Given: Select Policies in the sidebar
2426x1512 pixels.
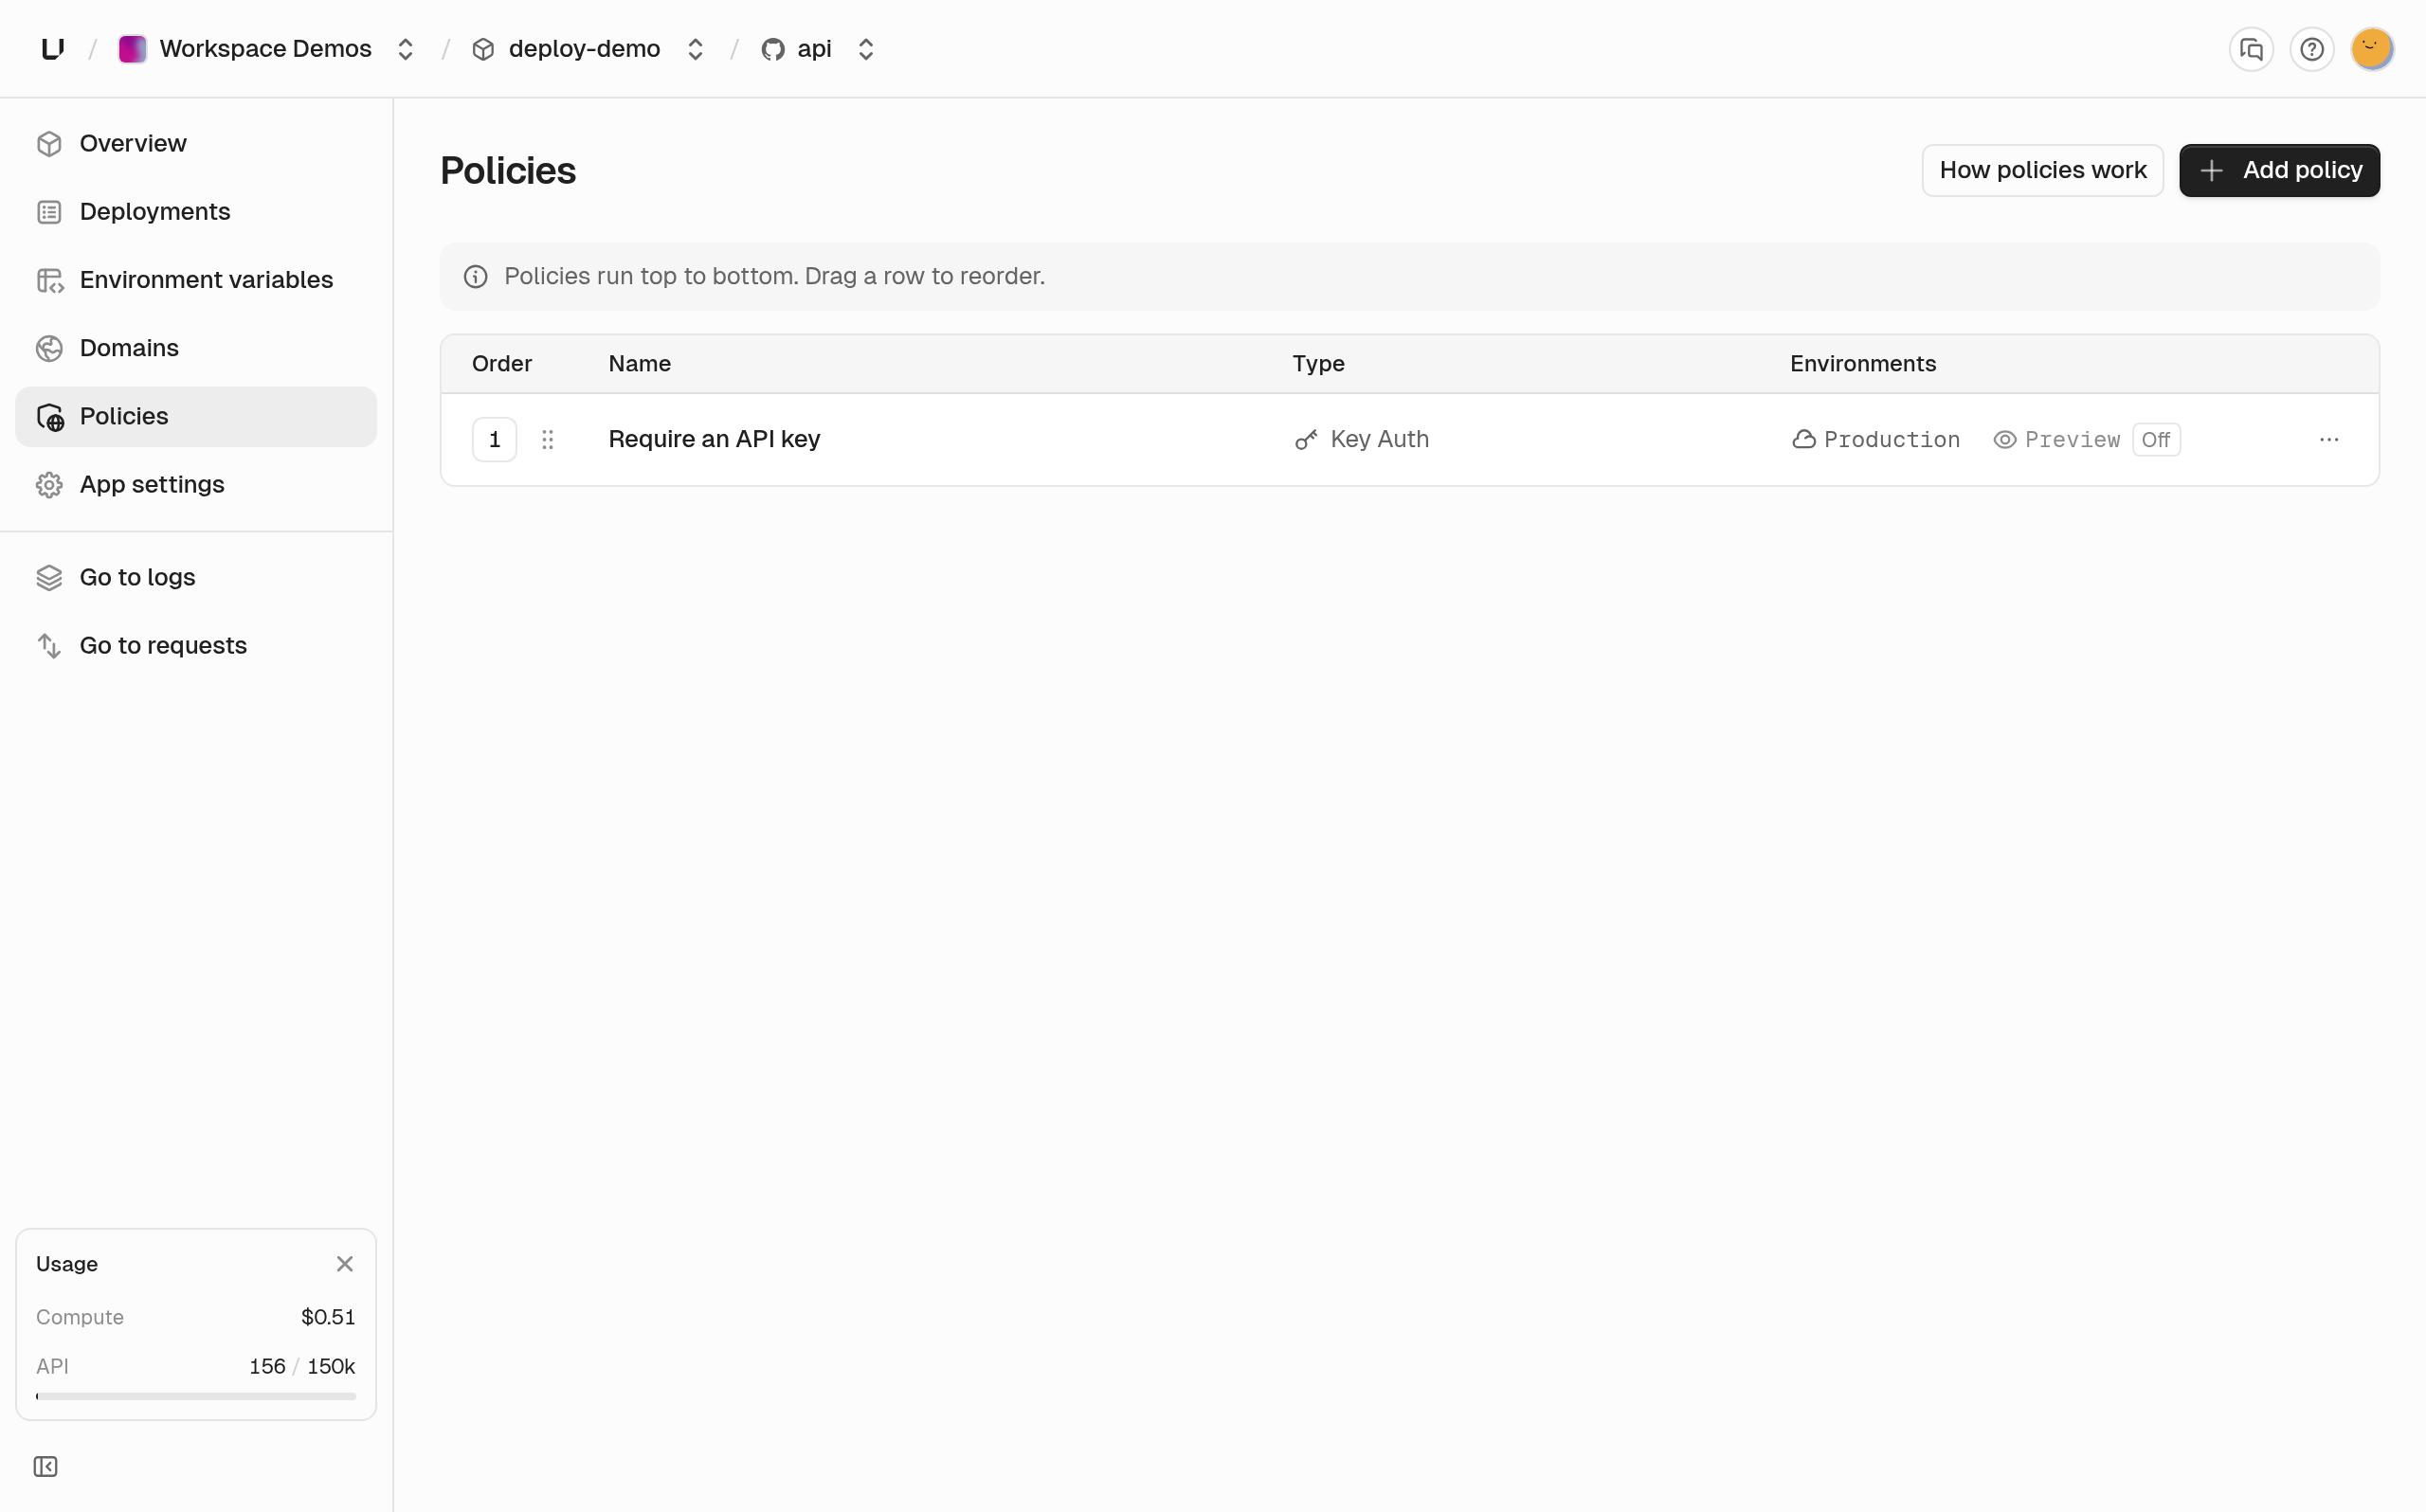Looking at the screenshot, I should tap(196, 416).
